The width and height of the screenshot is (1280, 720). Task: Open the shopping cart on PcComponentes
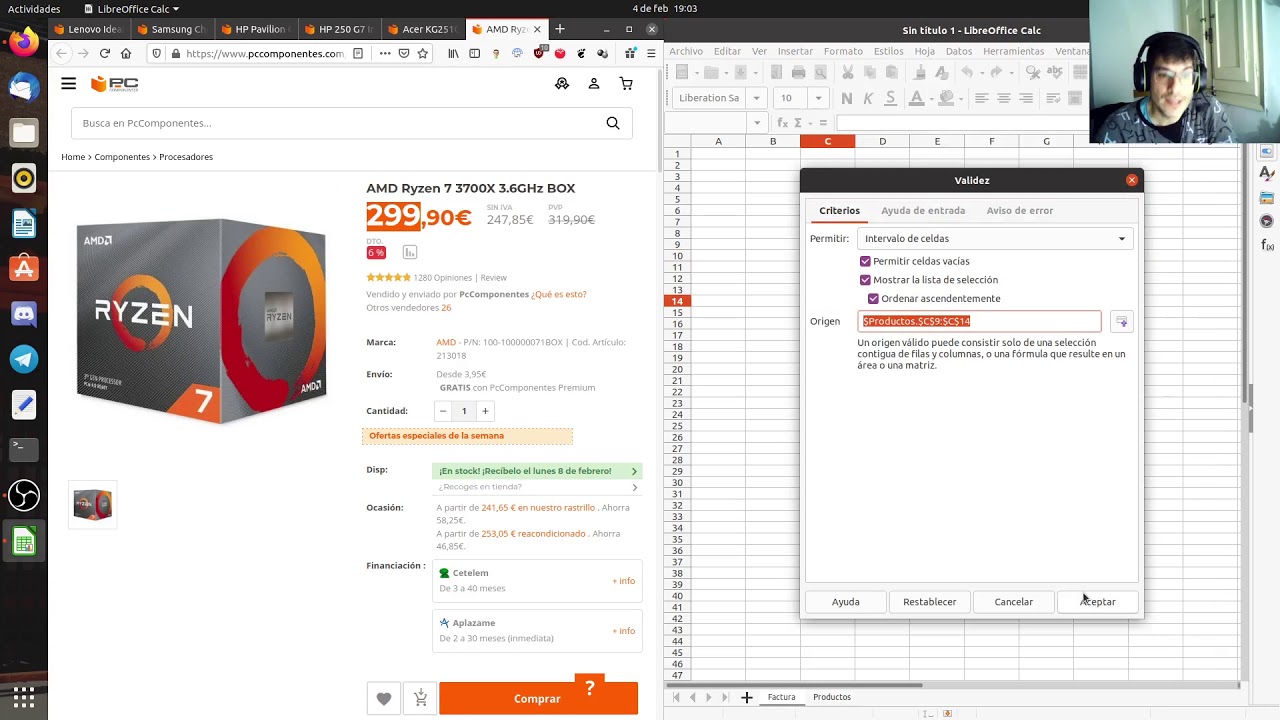point(626,84)
